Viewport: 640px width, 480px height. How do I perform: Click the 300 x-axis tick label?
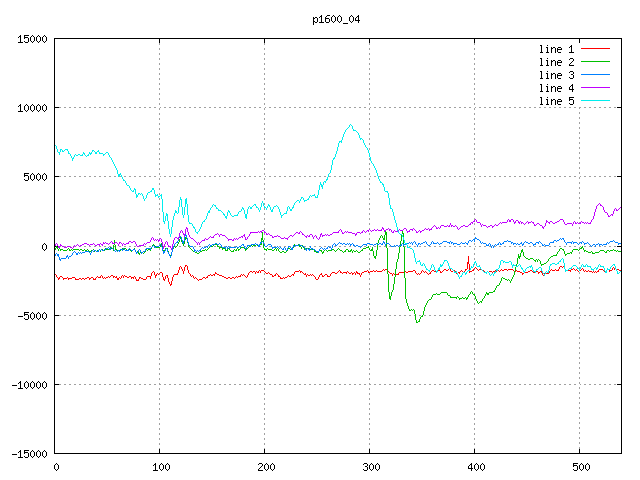(x=370, y=466)
